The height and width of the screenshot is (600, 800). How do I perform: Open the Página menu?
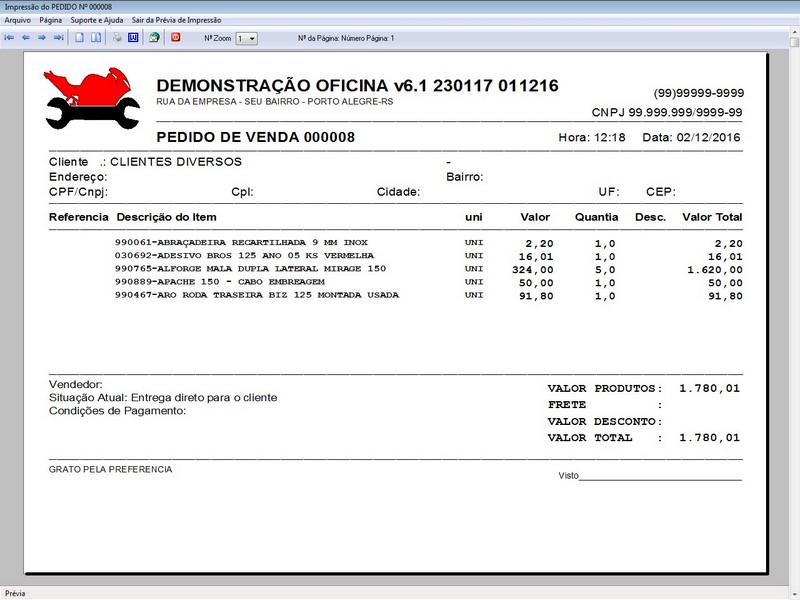(48, 18)
